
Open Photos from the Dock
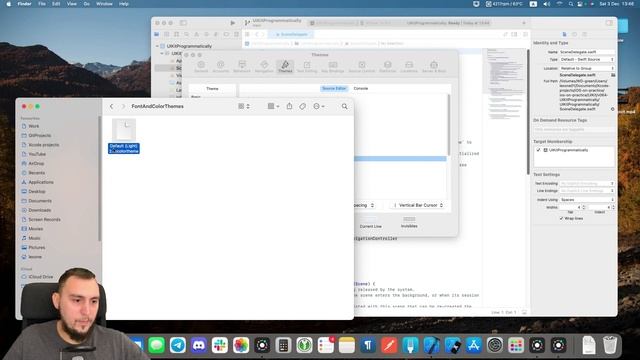coord(241,345)
